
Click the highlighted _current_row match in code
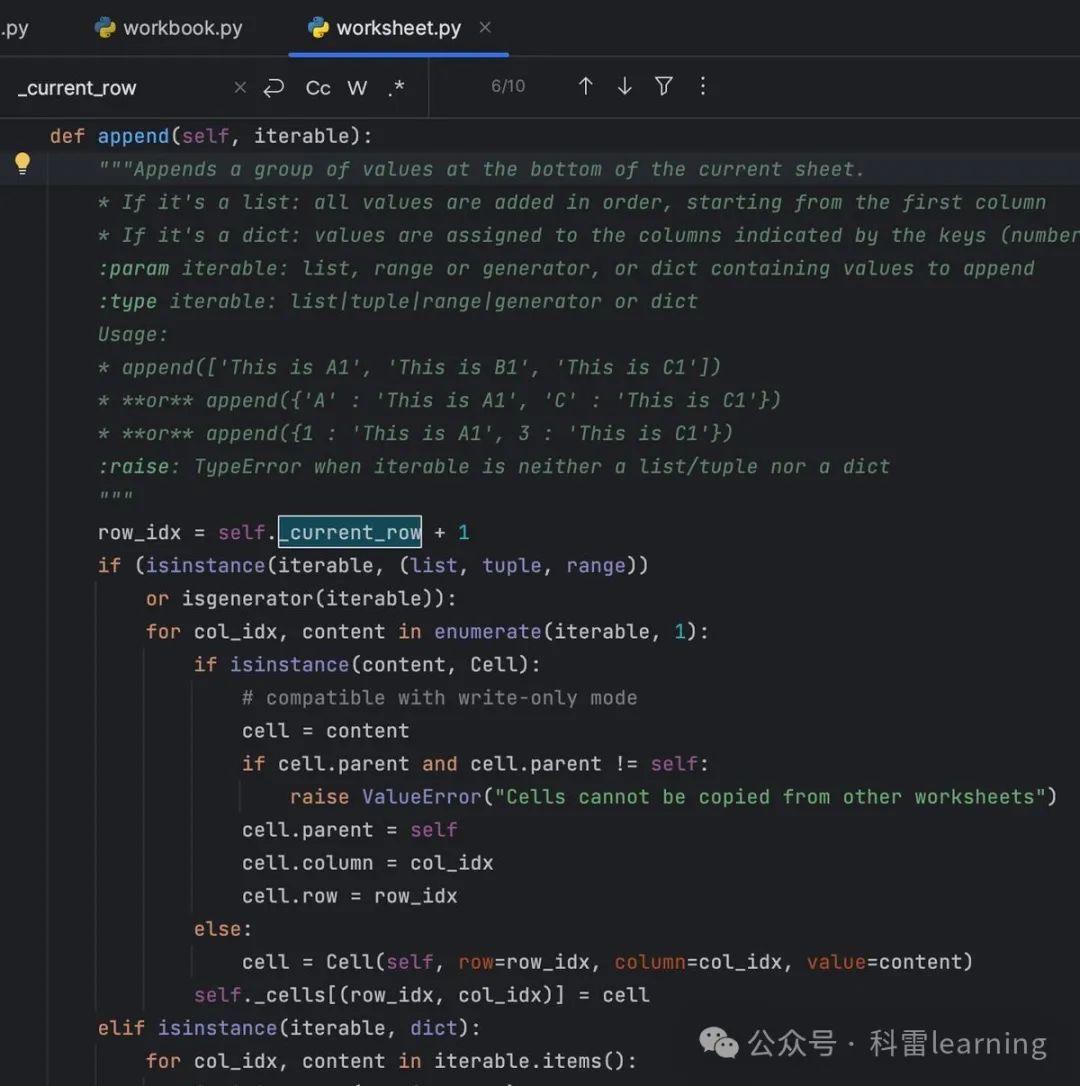point(350,532)
